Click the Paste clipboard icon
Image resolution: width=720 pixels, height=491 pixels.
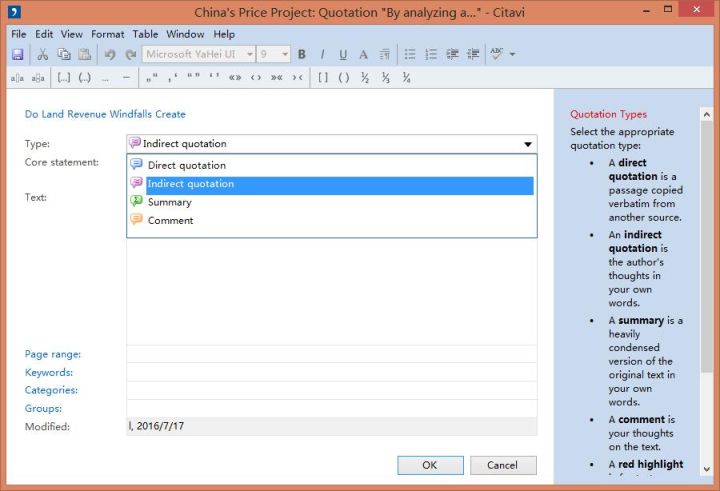[85, 54]
